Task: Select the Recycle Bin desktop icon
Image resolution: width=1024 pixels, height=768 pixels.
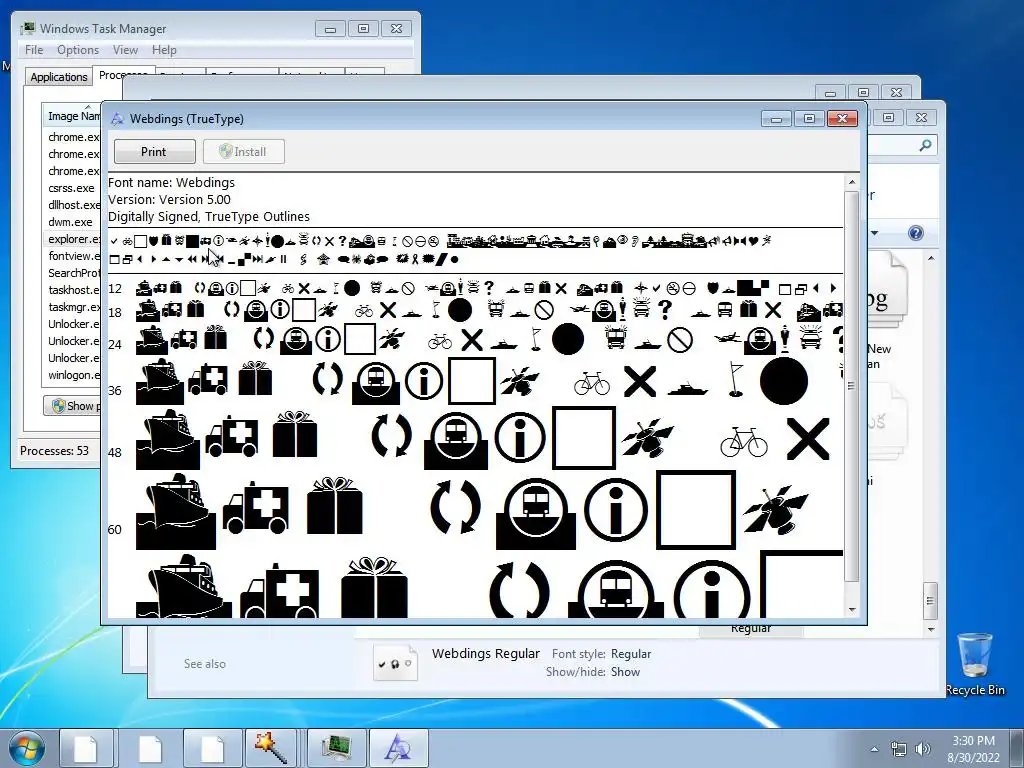Action: pos(975,664)
